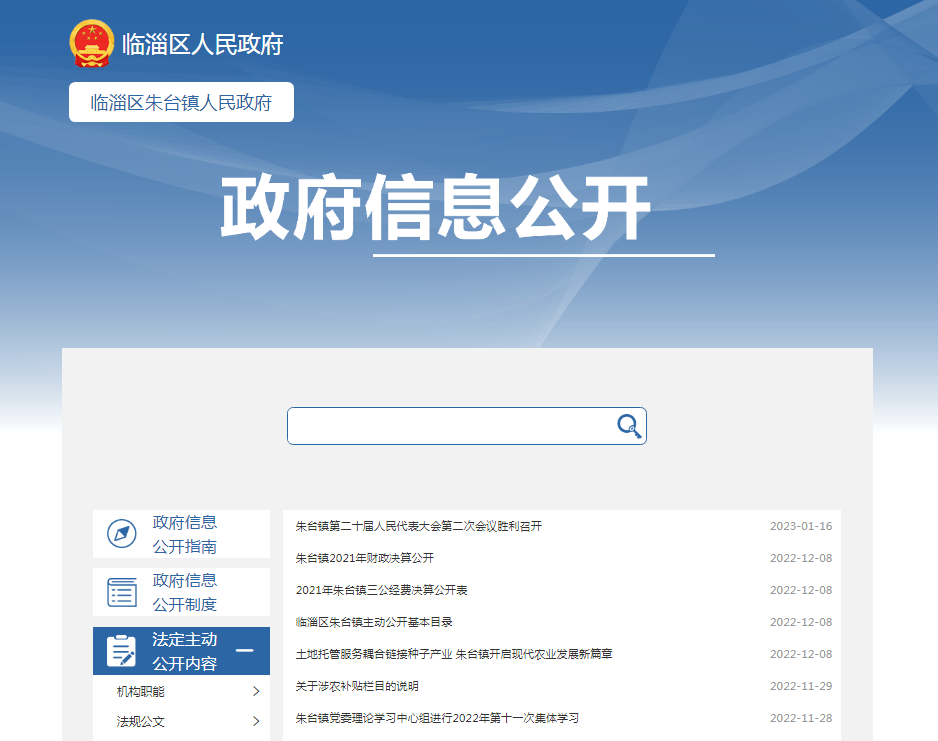The image size is (938, 741).
Task: Click the compass icon for 政府信息公开指南
Action: click(x=122, y=534)
